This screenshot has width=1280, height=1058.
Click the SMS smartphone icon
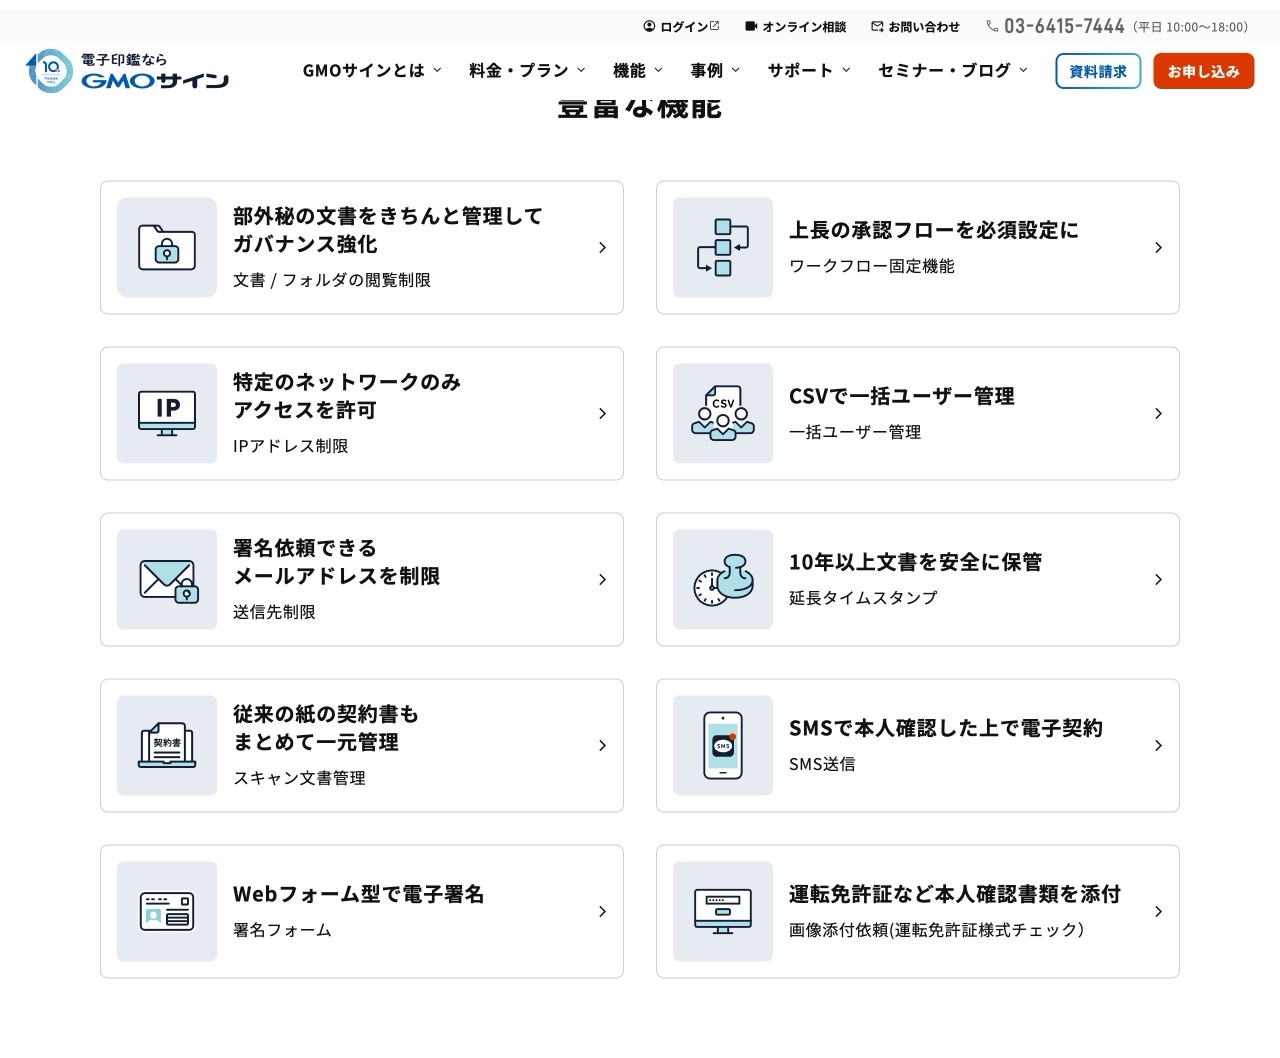click(x=722, y=745)
